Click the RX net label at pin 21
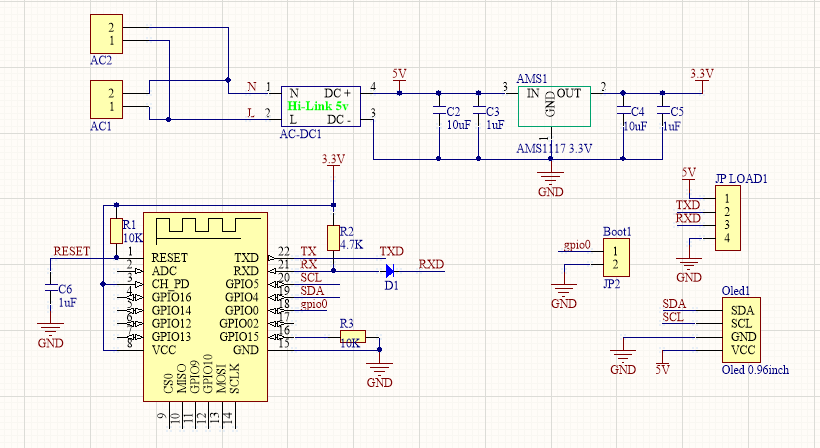The image size is (820, 448). coord(309,265)
